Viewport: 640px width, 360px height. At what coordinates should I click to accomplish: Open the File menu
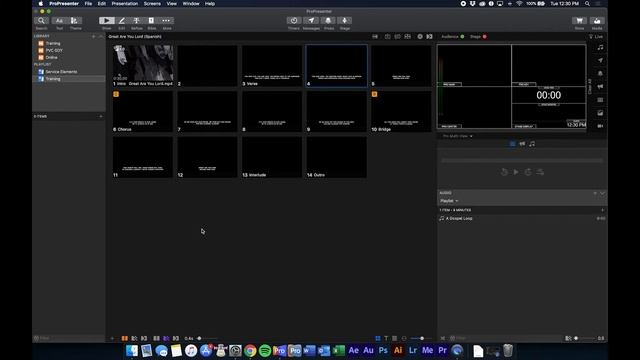coord(88,4)
